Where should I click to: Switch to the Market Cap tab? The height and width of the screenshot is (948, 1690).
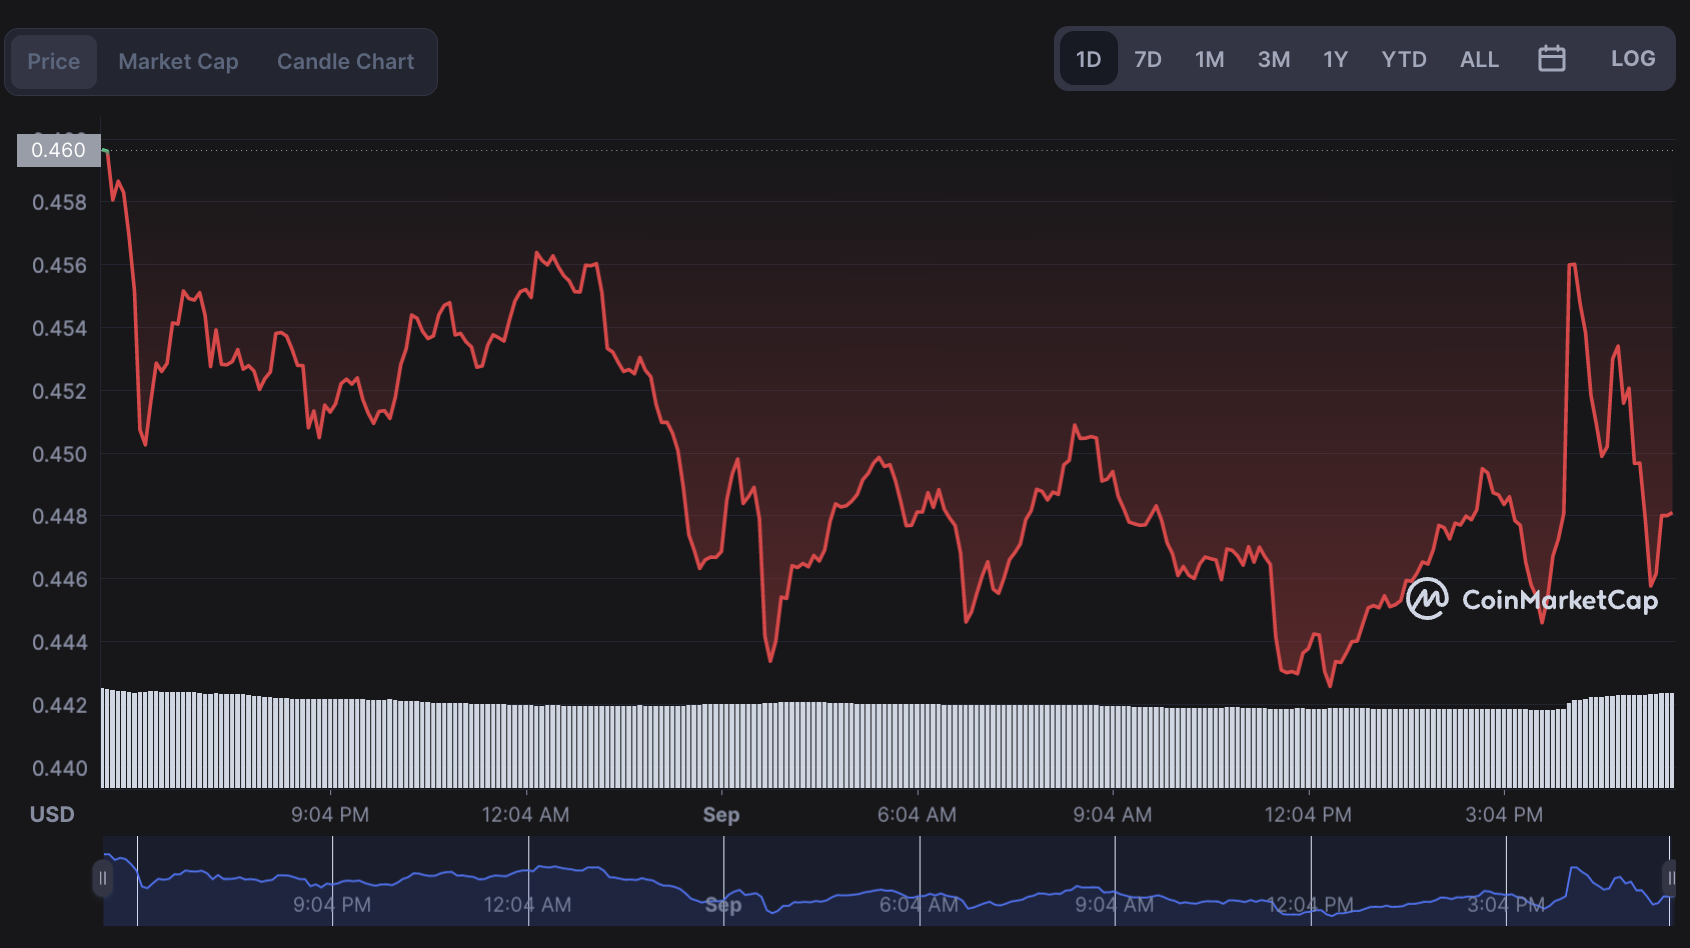click(x=178, y=62)
